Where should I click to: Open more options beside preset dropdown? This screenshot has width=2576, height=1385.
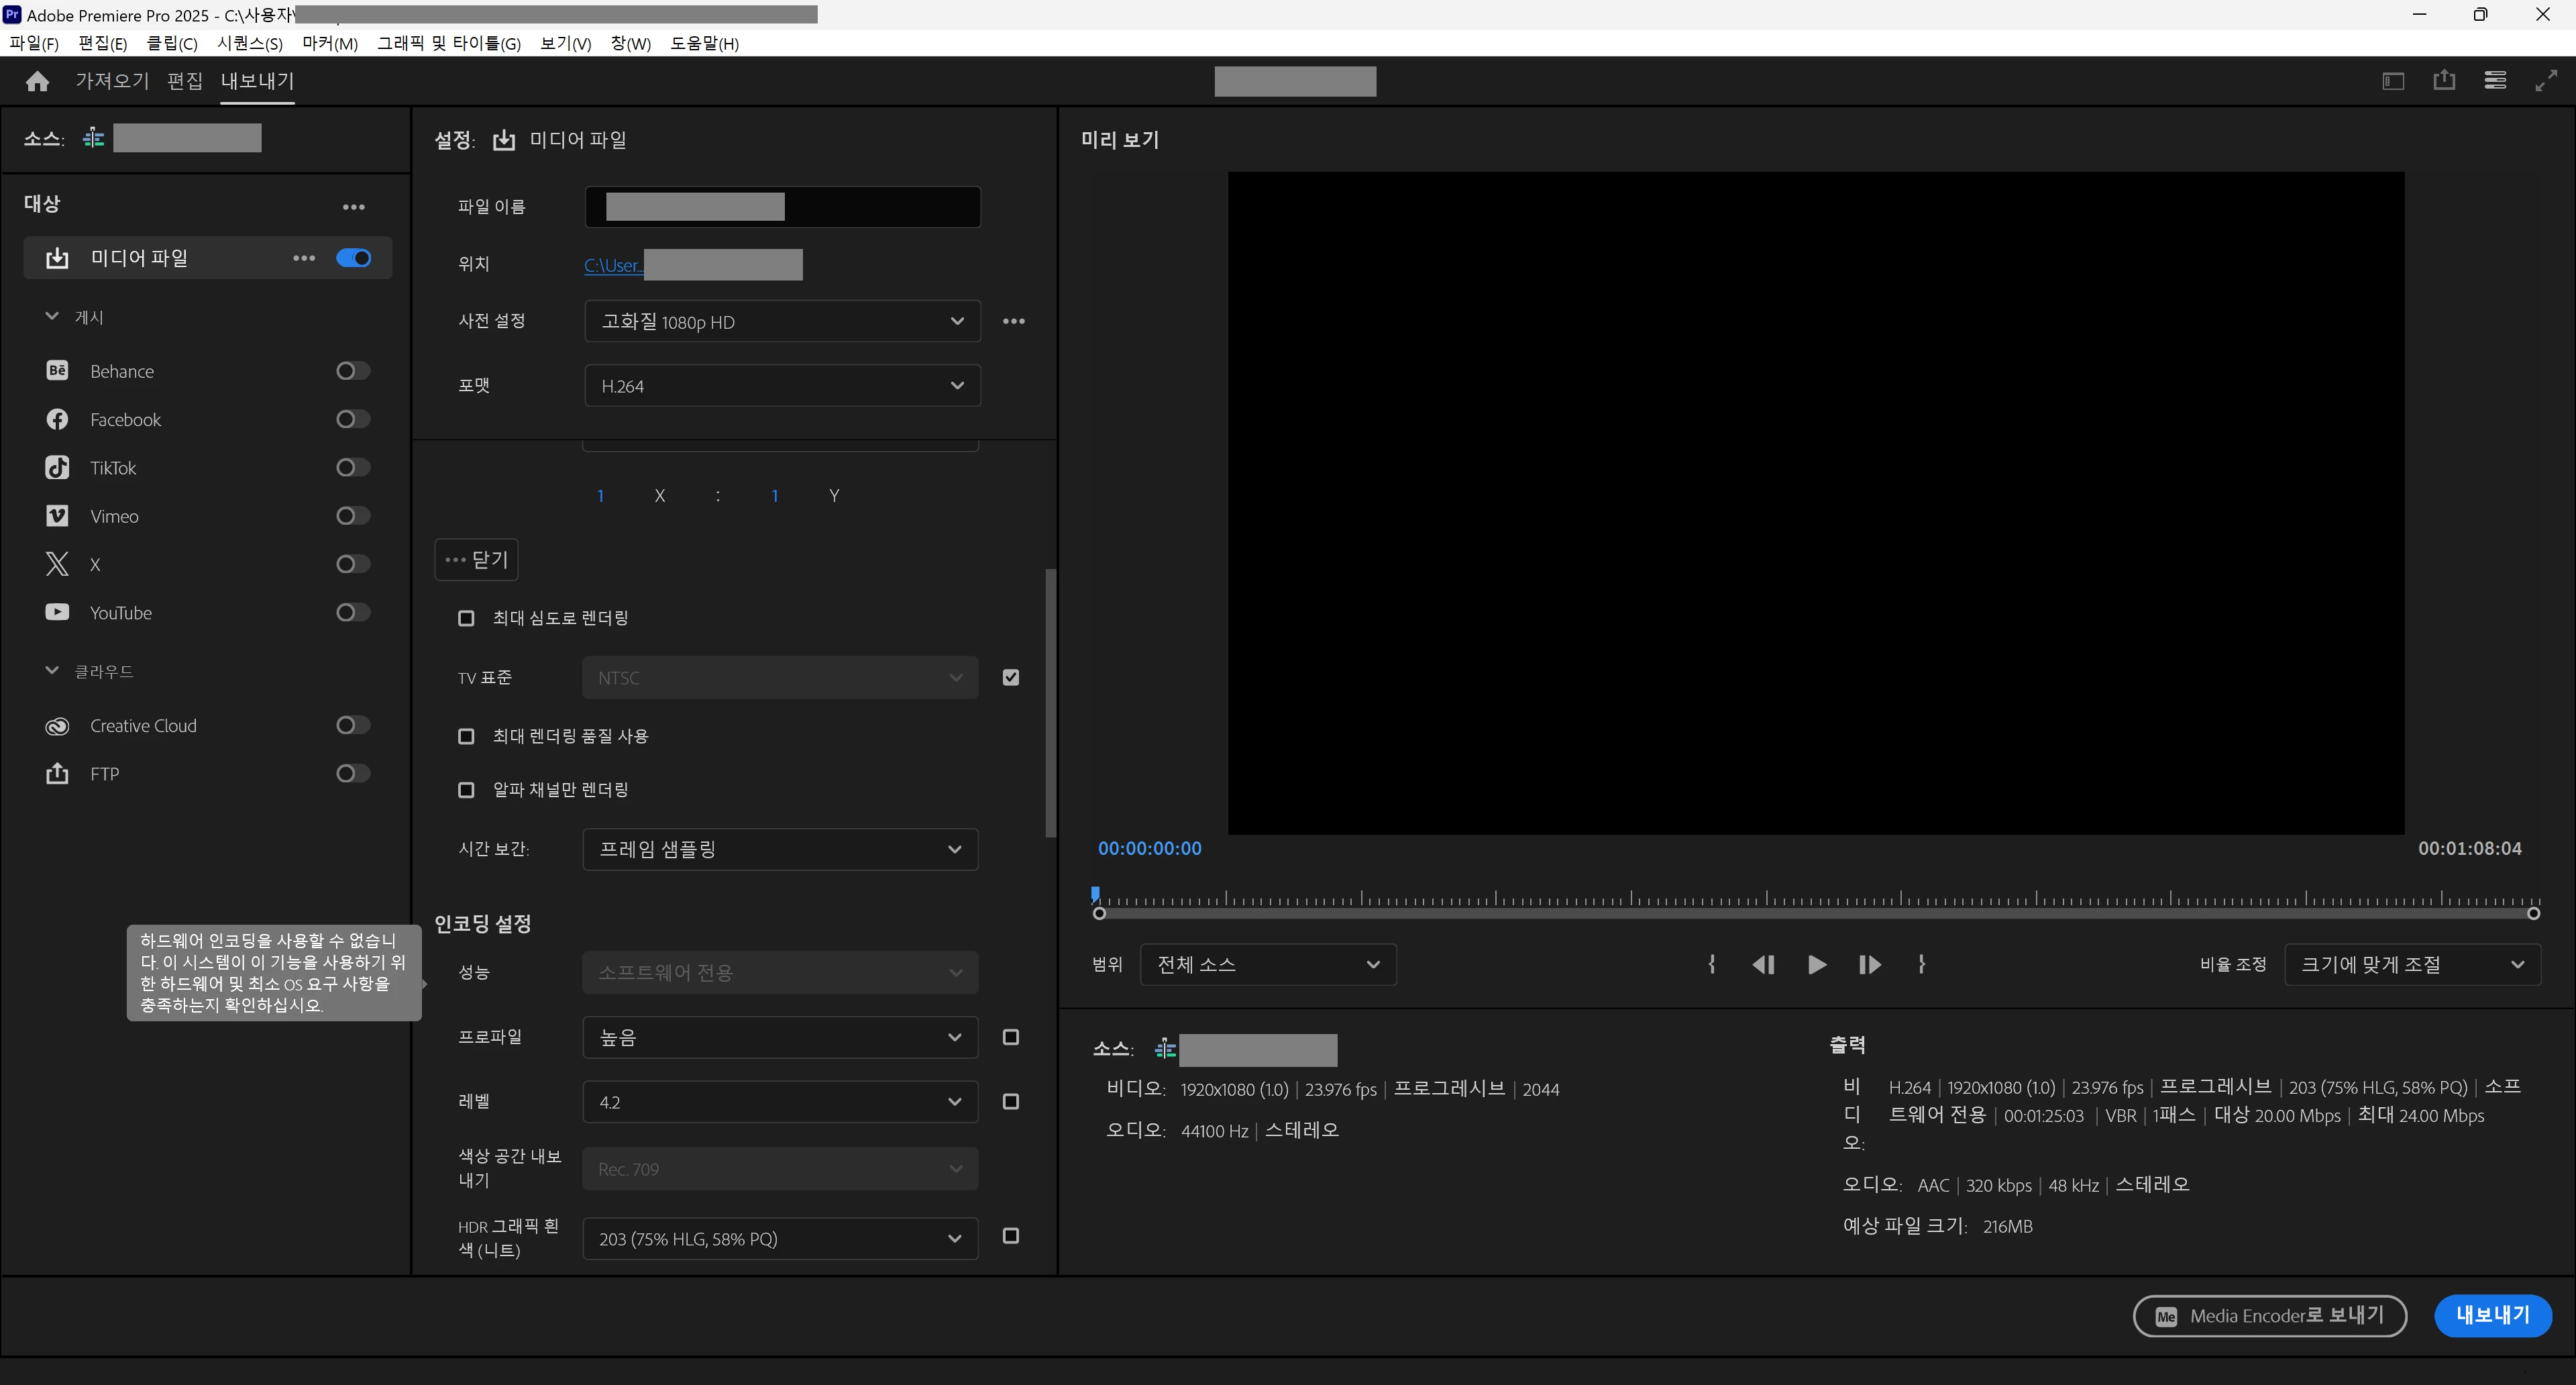1013,321
